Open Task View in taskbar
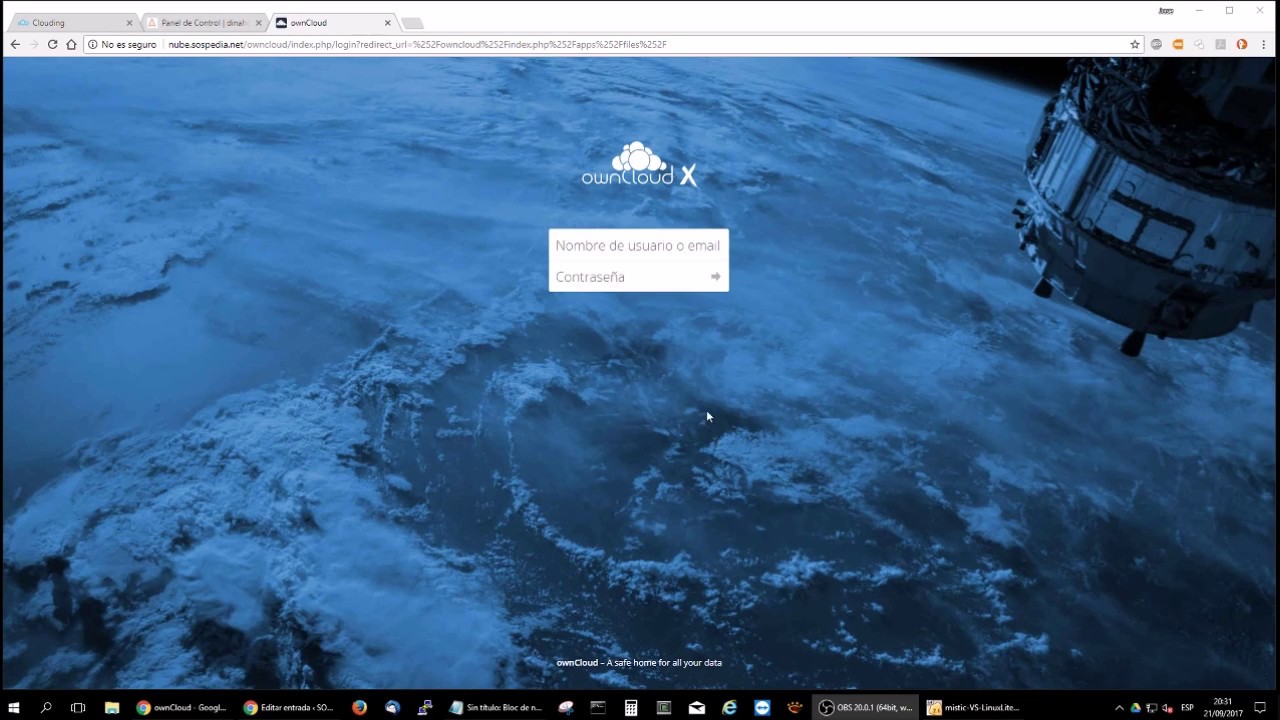The height and width of the screenshot is (720, 1280). click(78, 707)
